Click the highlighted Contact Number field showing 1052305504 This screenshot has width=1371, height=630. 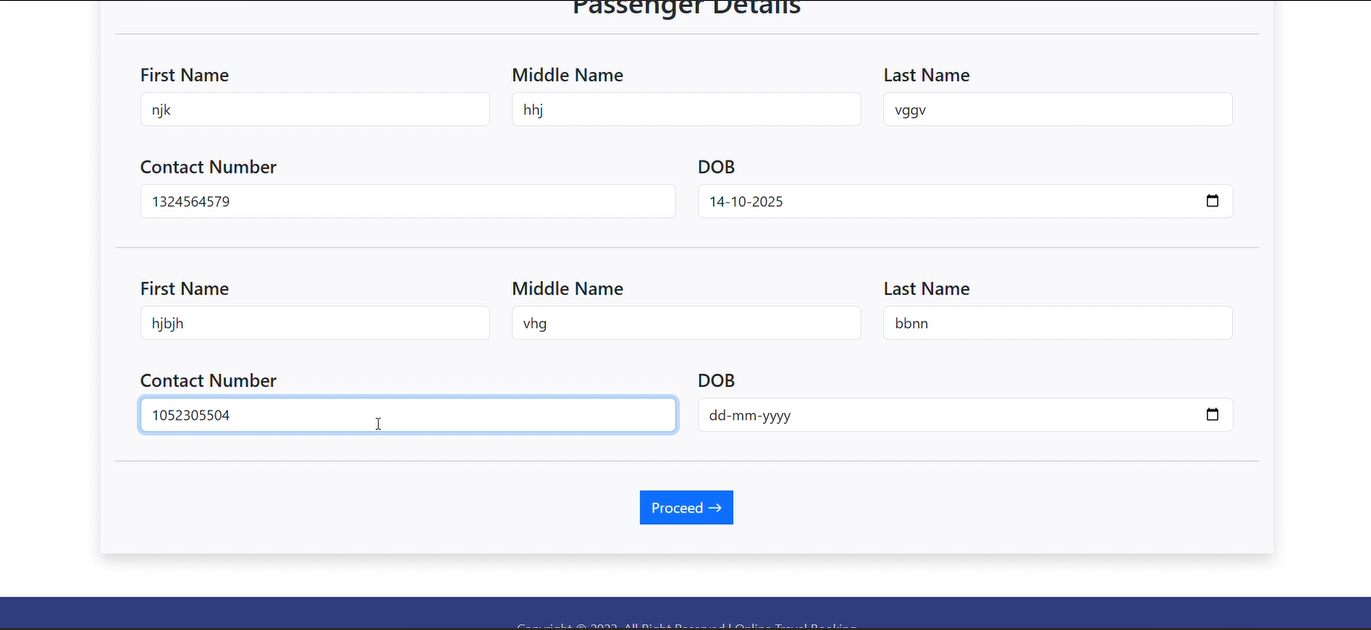click(x=408, y=414)
